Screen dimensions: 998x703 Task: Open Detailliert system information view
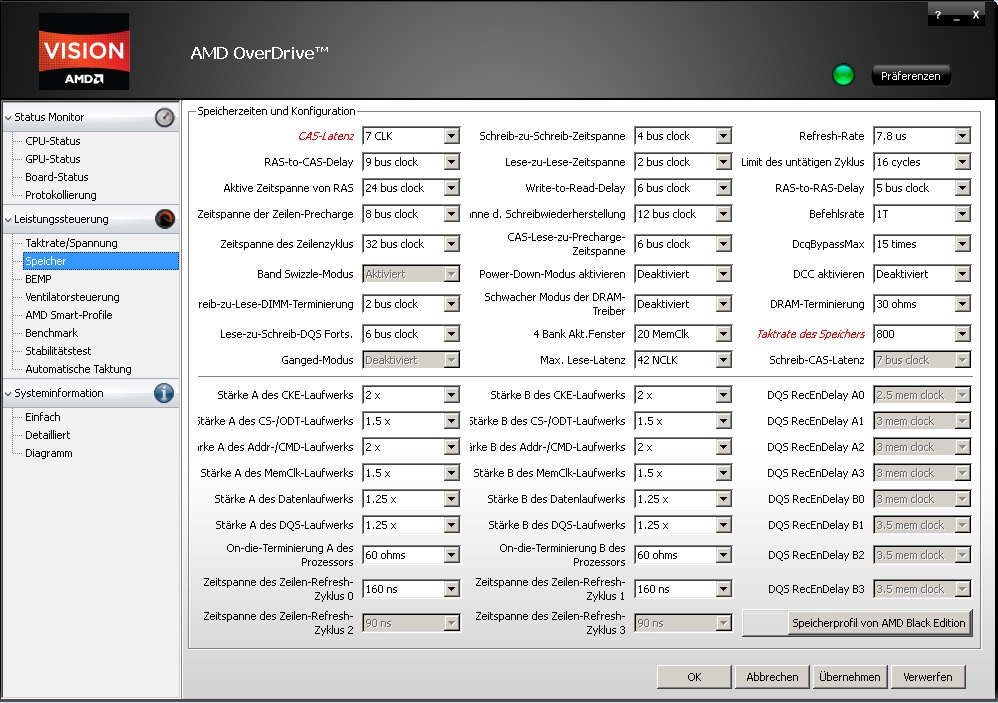pos(48,435)
